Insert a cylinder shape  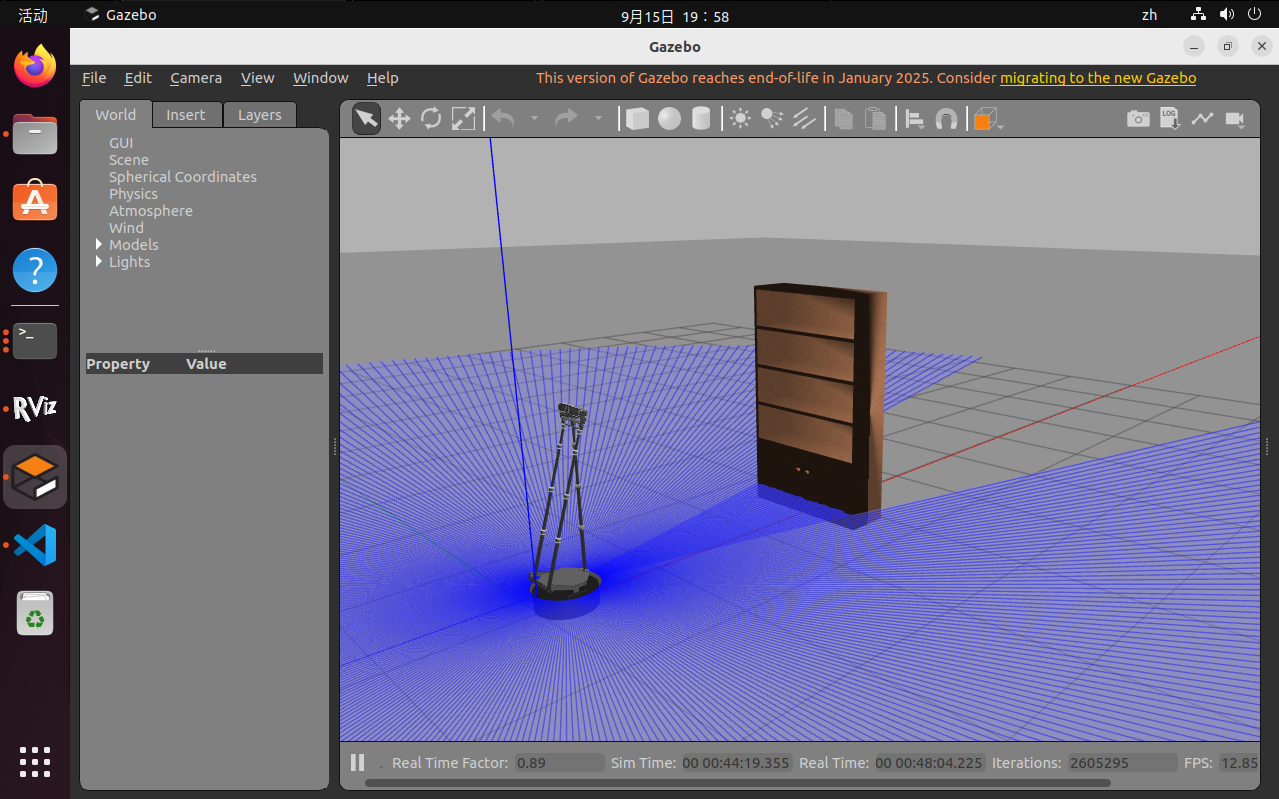click(701, 119)
